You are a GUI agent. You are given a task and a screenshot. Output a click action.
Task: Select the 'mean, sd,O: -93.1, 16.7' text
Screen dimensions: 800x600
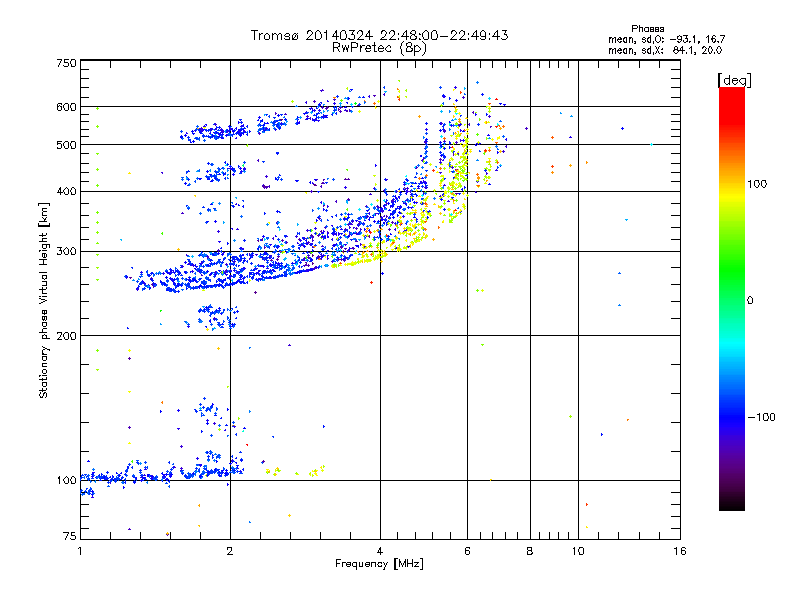(666, 39)
